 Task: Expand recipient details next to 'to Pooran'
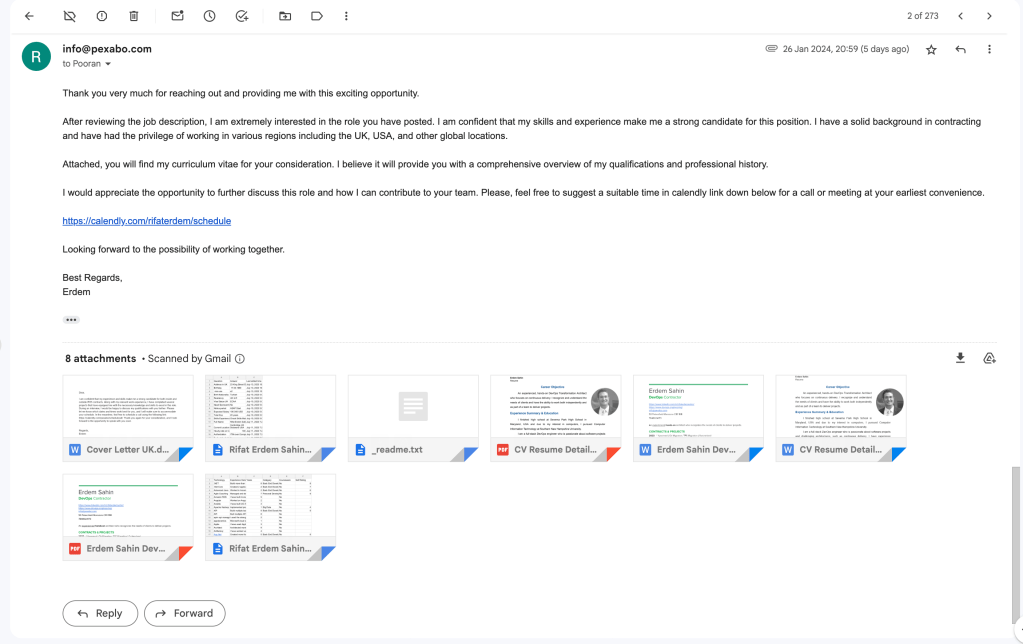tap(108, 64)
